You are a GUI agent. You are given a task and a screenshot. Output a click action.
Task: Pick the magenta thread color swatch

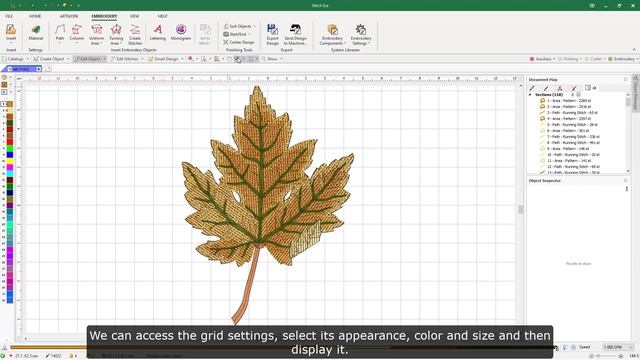pyautogui.click(x=9, y=167)
